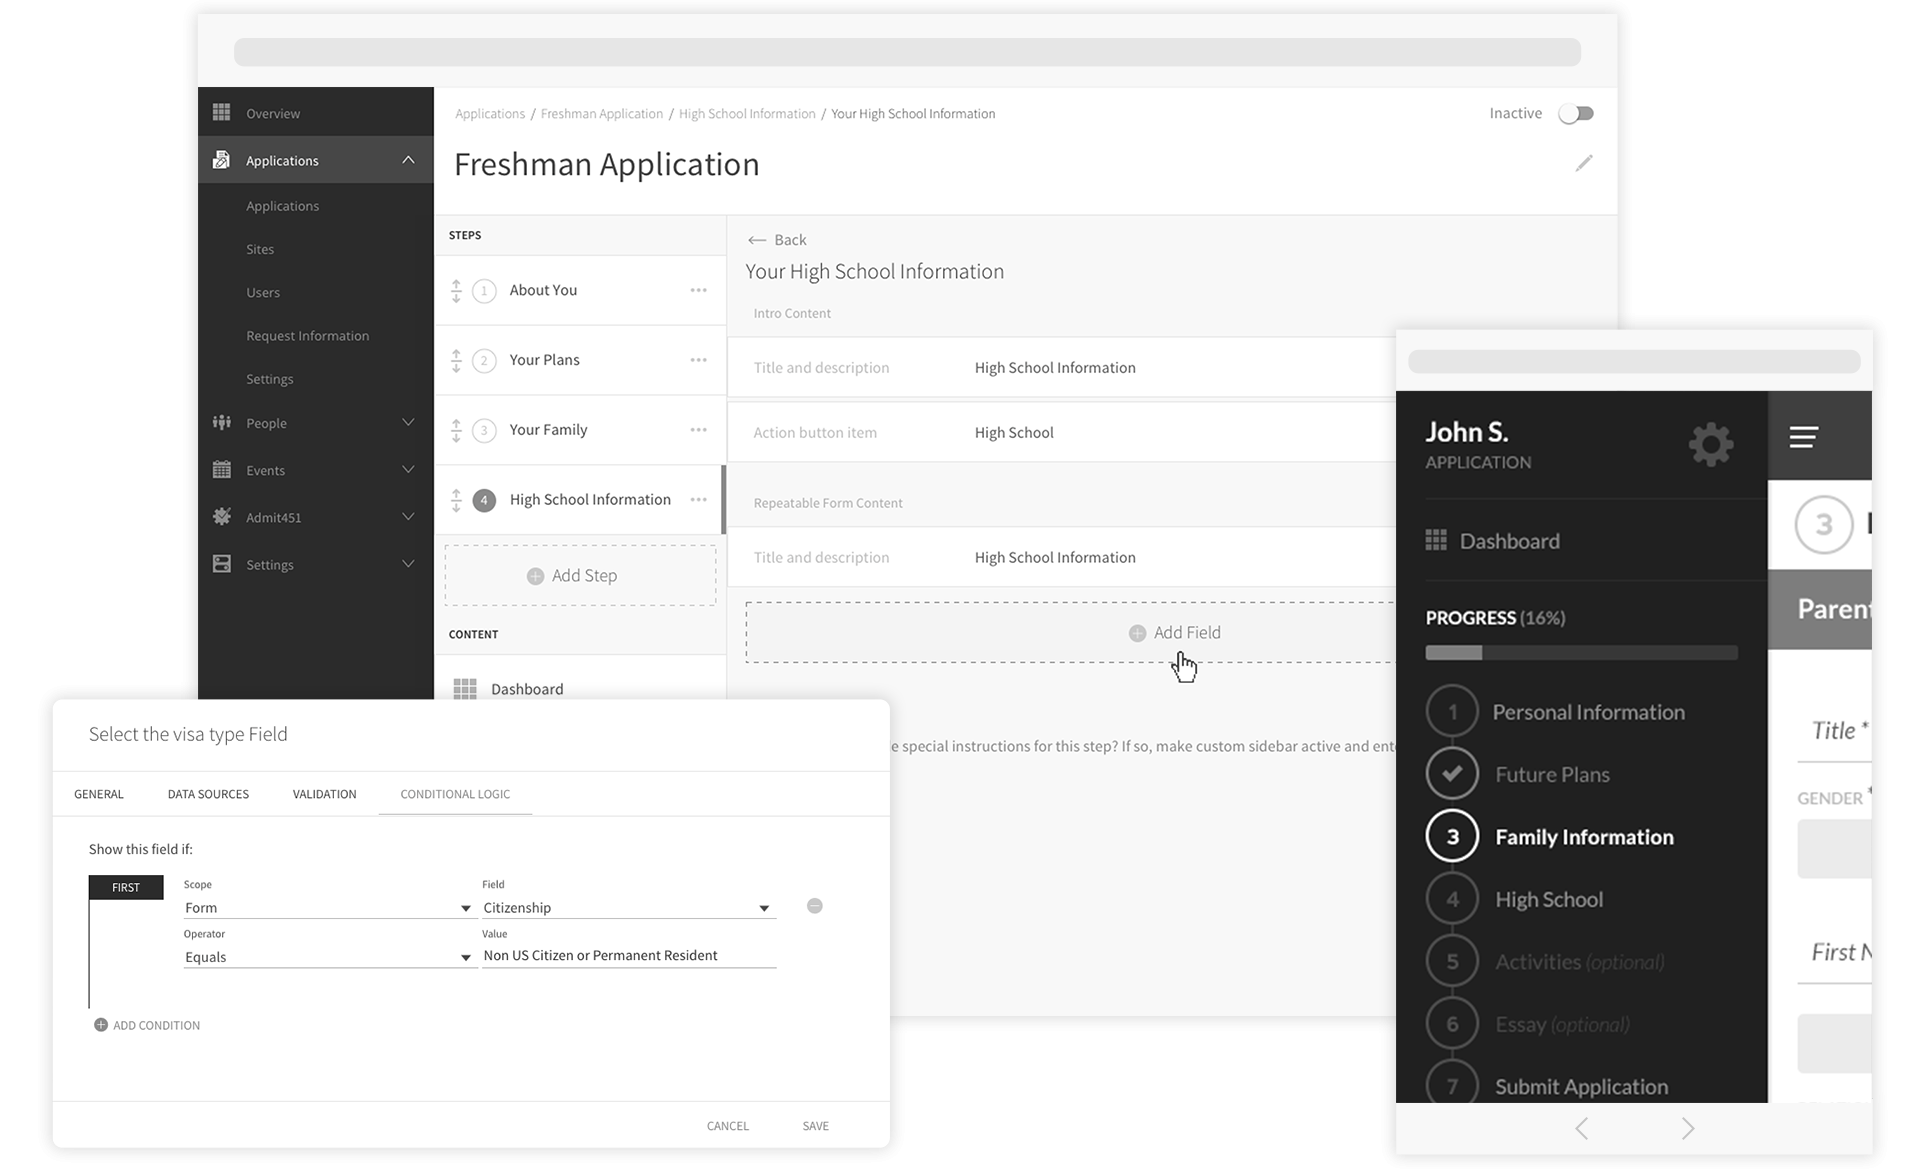
Task: Click the Value input field
Action: [x=628, y=956]
